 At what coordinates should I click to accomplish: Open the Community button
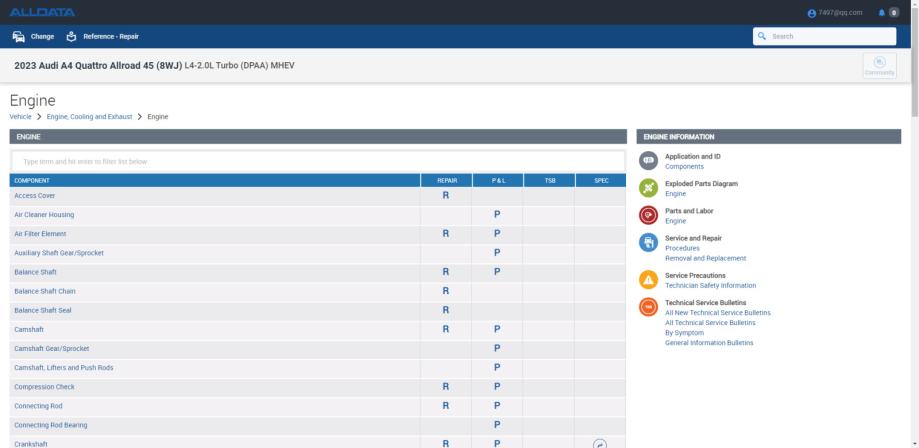click(880, 66)
